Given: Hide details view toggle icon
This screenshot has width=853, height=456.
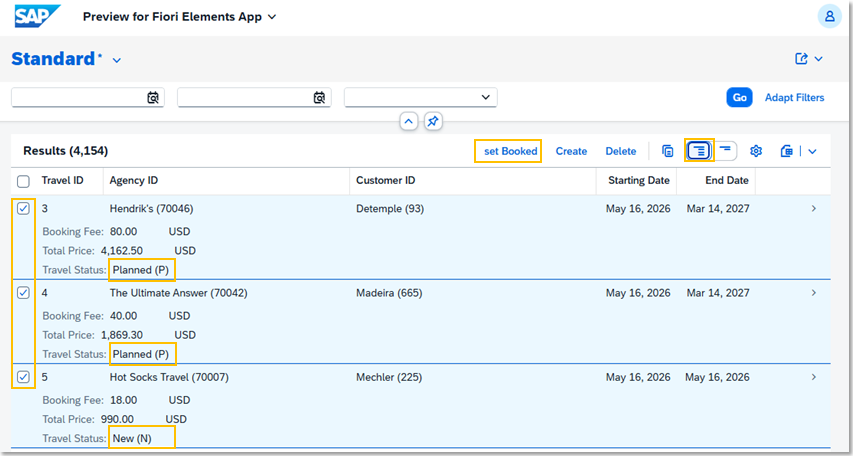Looking at the screenshot, I should pos(725,151).
